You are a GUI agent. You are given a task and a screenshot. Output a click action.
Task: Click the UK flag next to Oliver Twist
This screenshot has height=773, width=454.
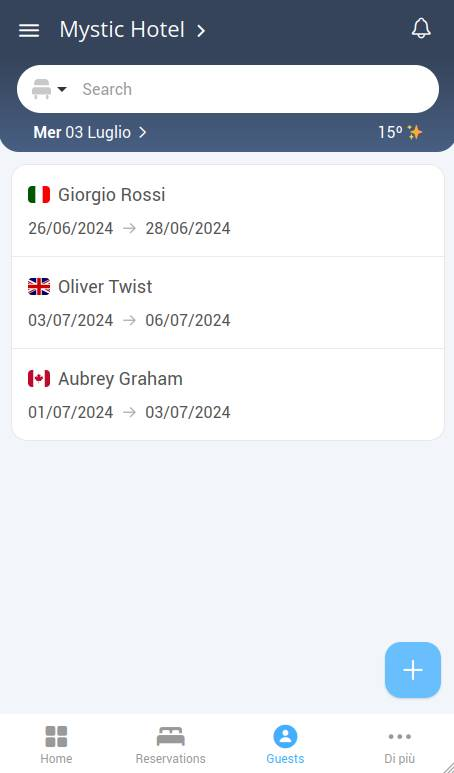39,286
